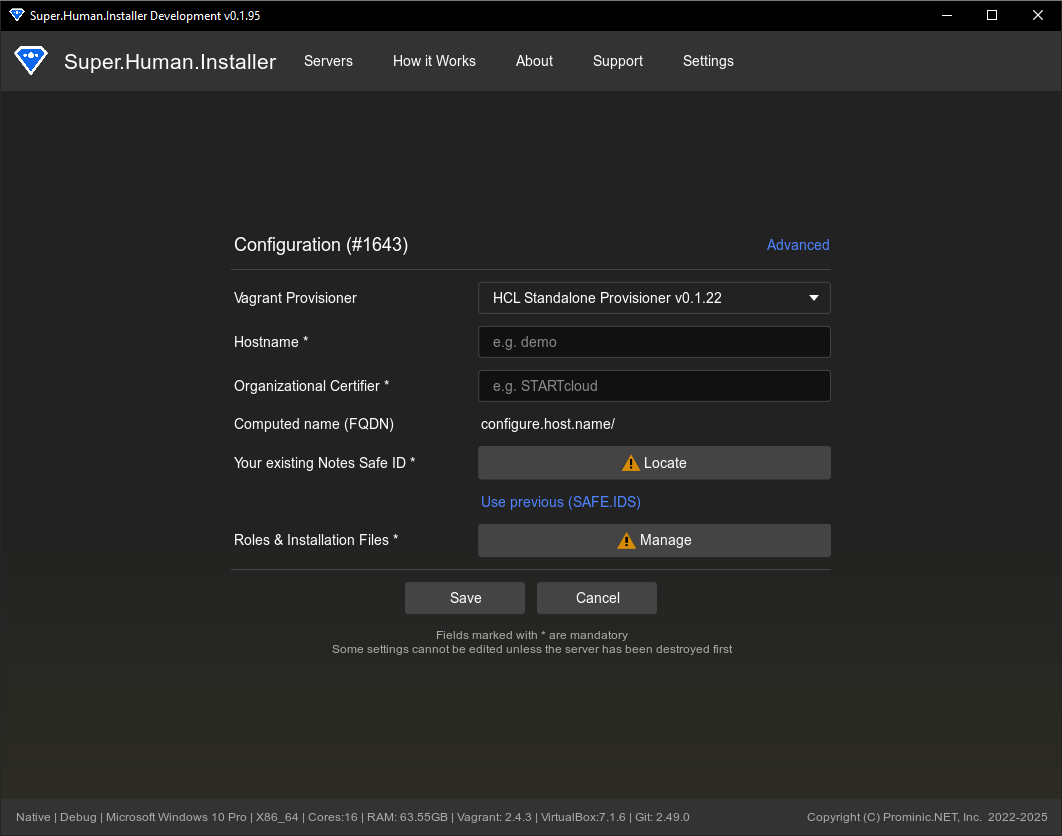This screenshot has height=836, width=1062.
Task: Click the computed FQDN name text
Action: pos(547,423)
